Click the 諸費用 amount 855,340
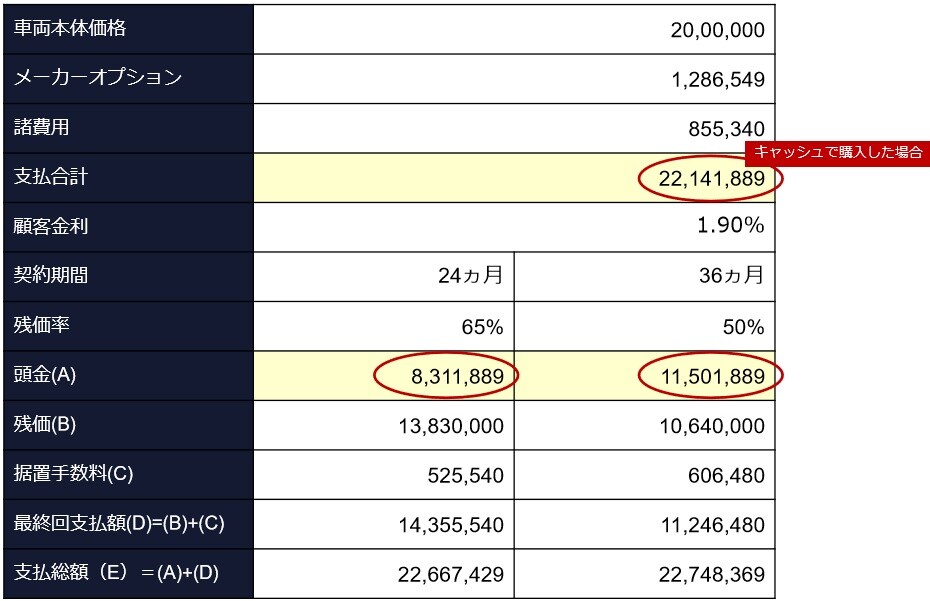 (x=726, y=129)
